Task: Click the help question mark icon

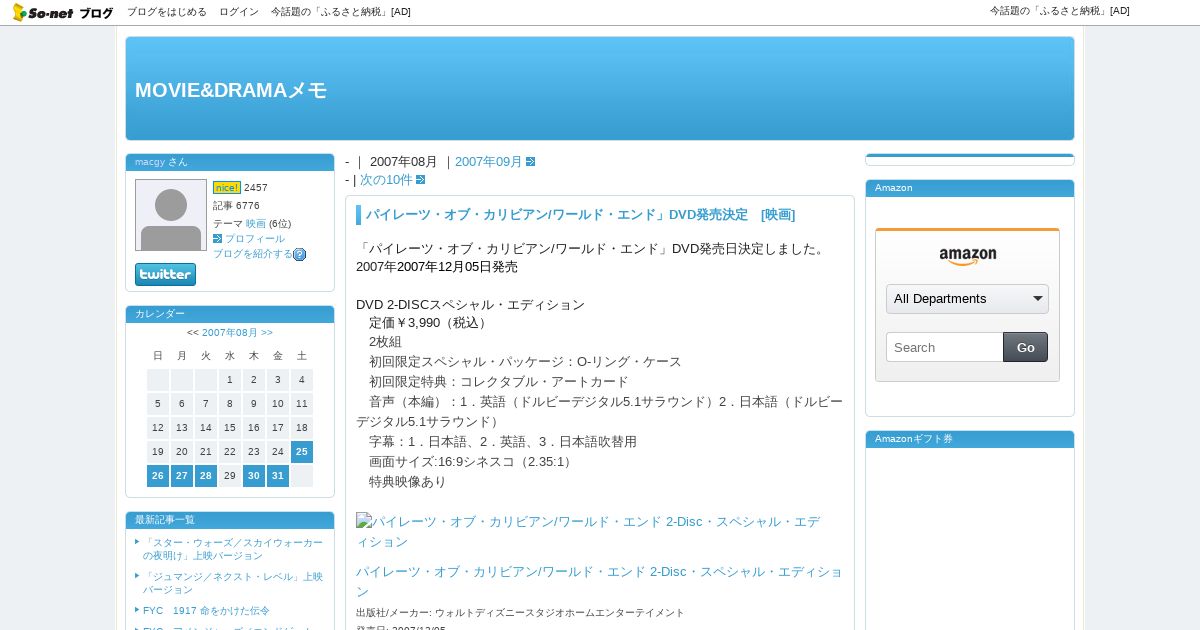Action: 300,254
